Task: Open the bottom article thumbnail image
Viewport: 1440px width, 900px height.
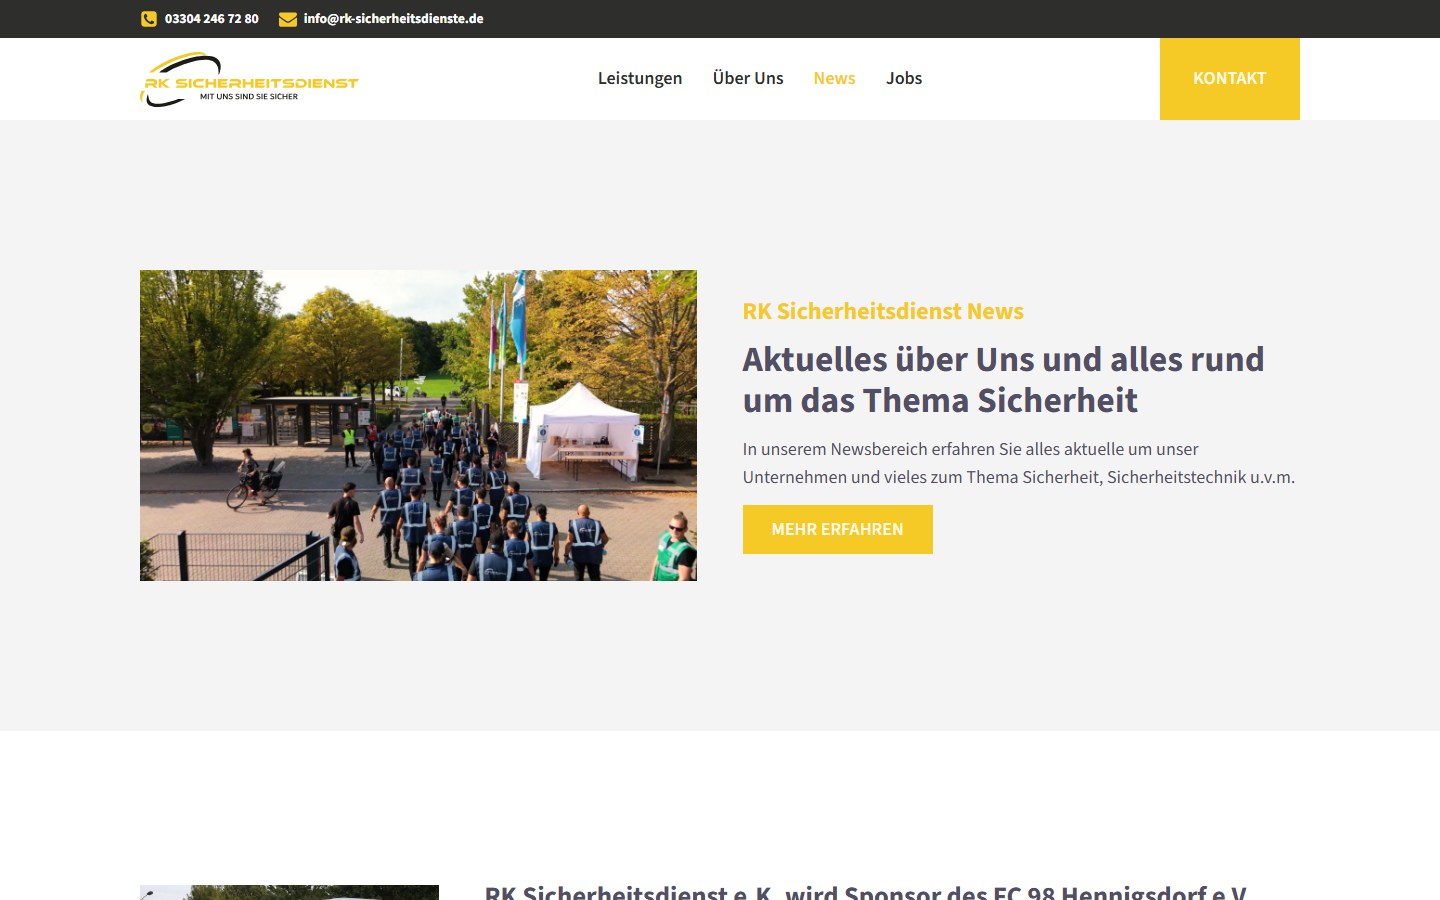Action: [289, 892]
